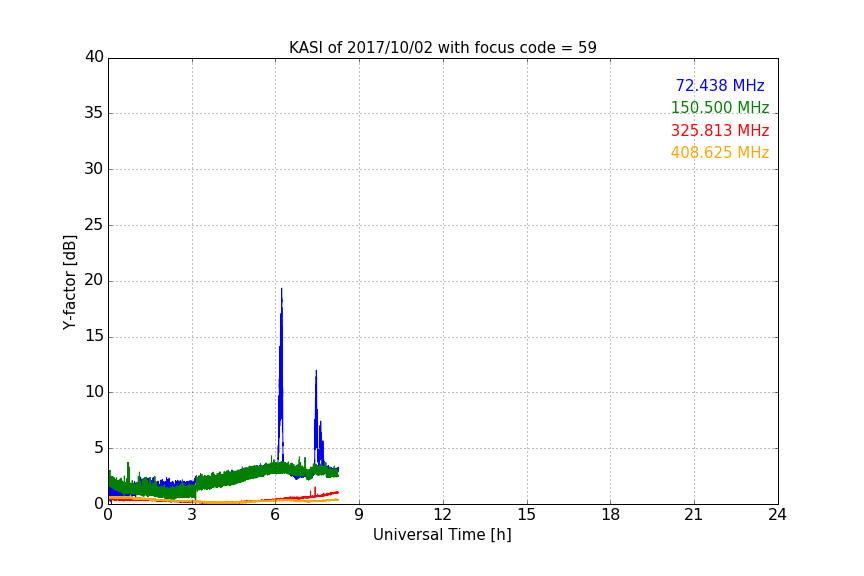Select the green 150.500 MHz legend label
Image resolution: width=864 pixels, height=576 pixels.
(720, 107)
